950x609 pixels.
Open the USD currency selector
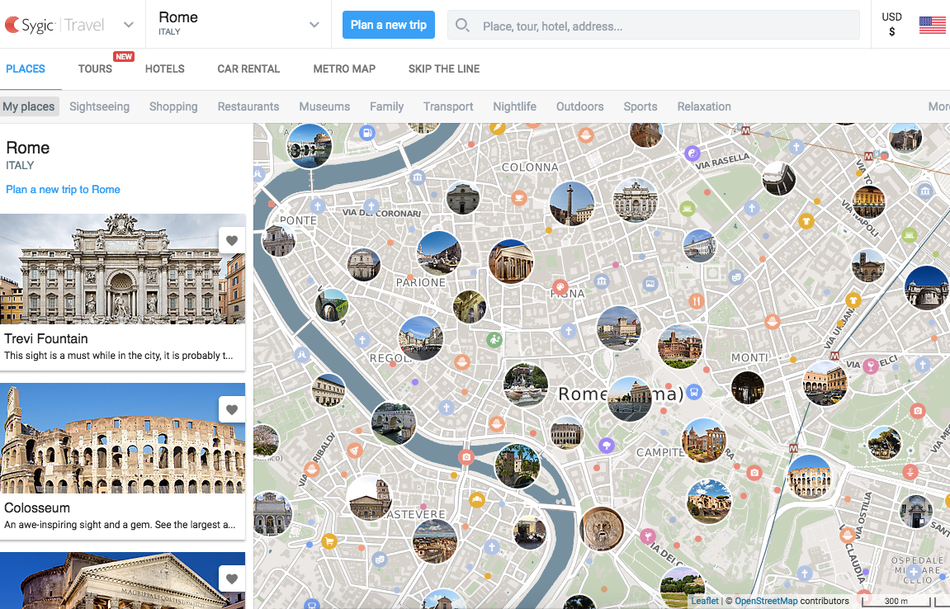(891, 25)
